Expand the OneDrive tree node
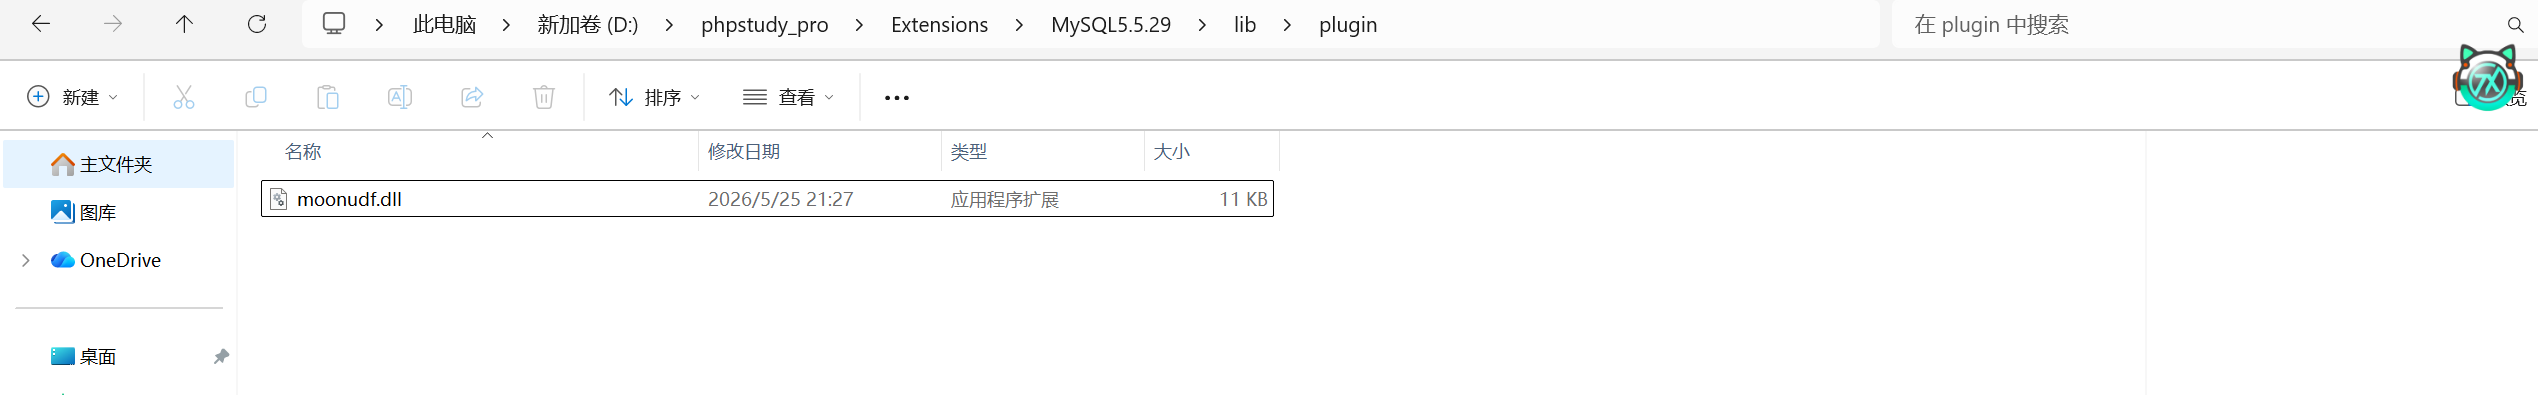Screen dimensions: 2538x395 26,260
